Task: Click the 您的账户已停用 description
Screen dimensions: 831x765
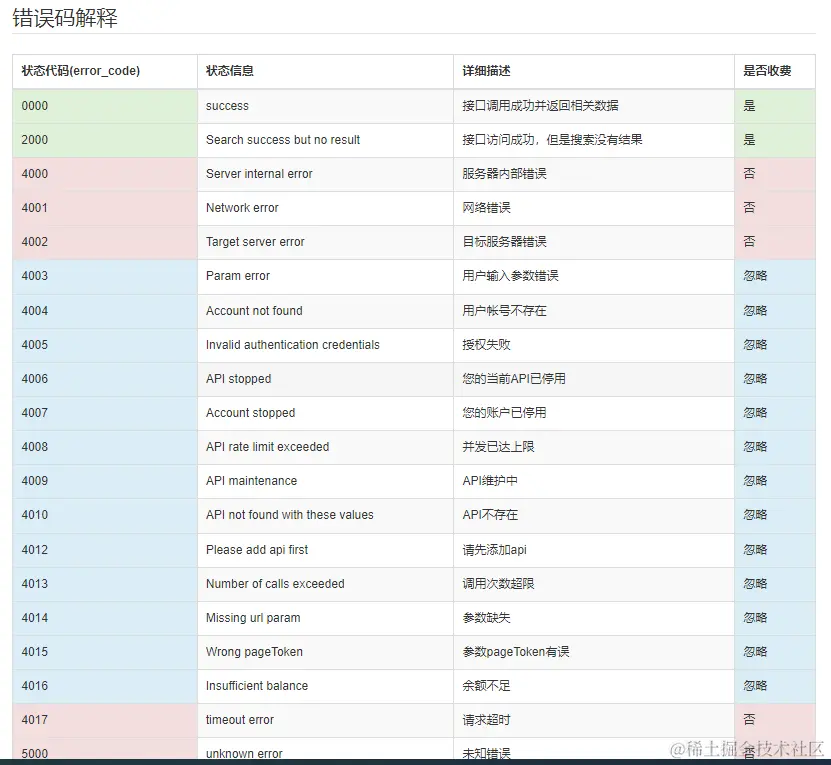Action: click(504, 413)
